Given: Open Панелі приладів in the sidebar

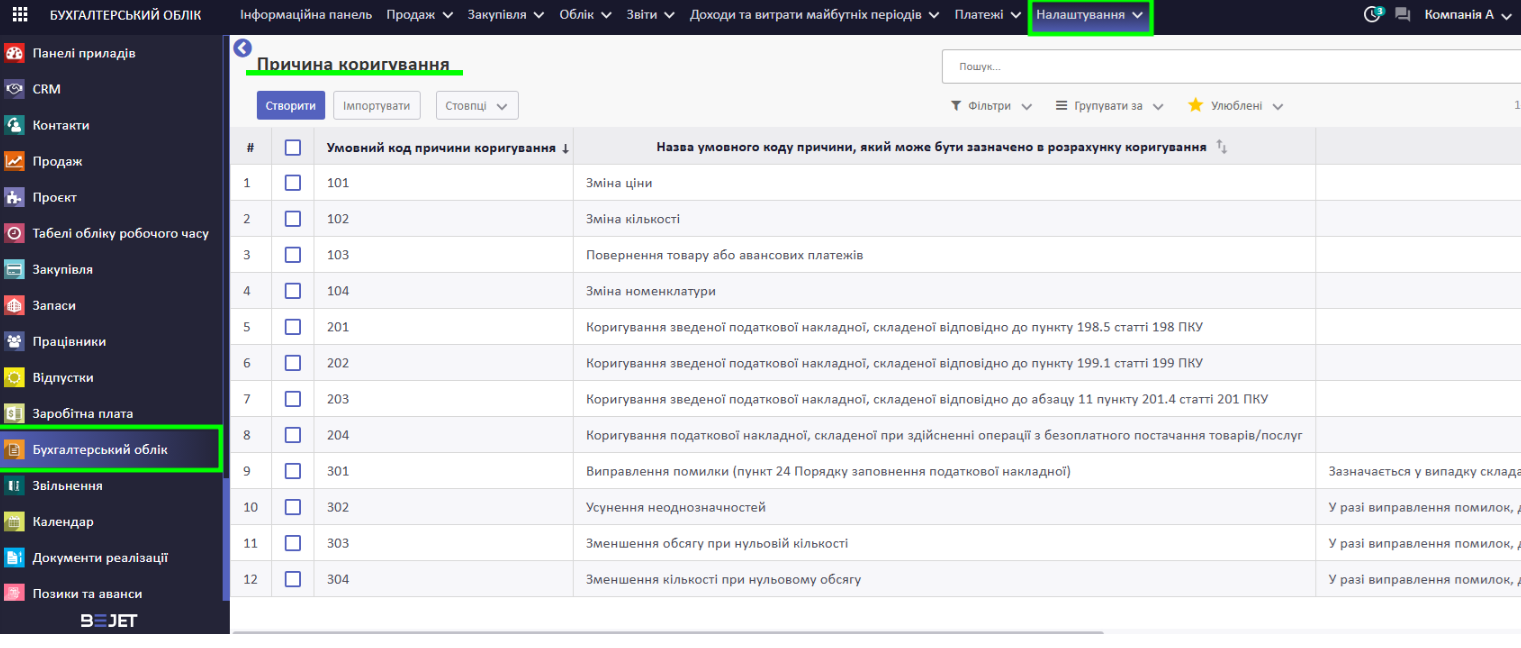Looking at the screenshot, I should pyautogui.click(x=84, y=53).
